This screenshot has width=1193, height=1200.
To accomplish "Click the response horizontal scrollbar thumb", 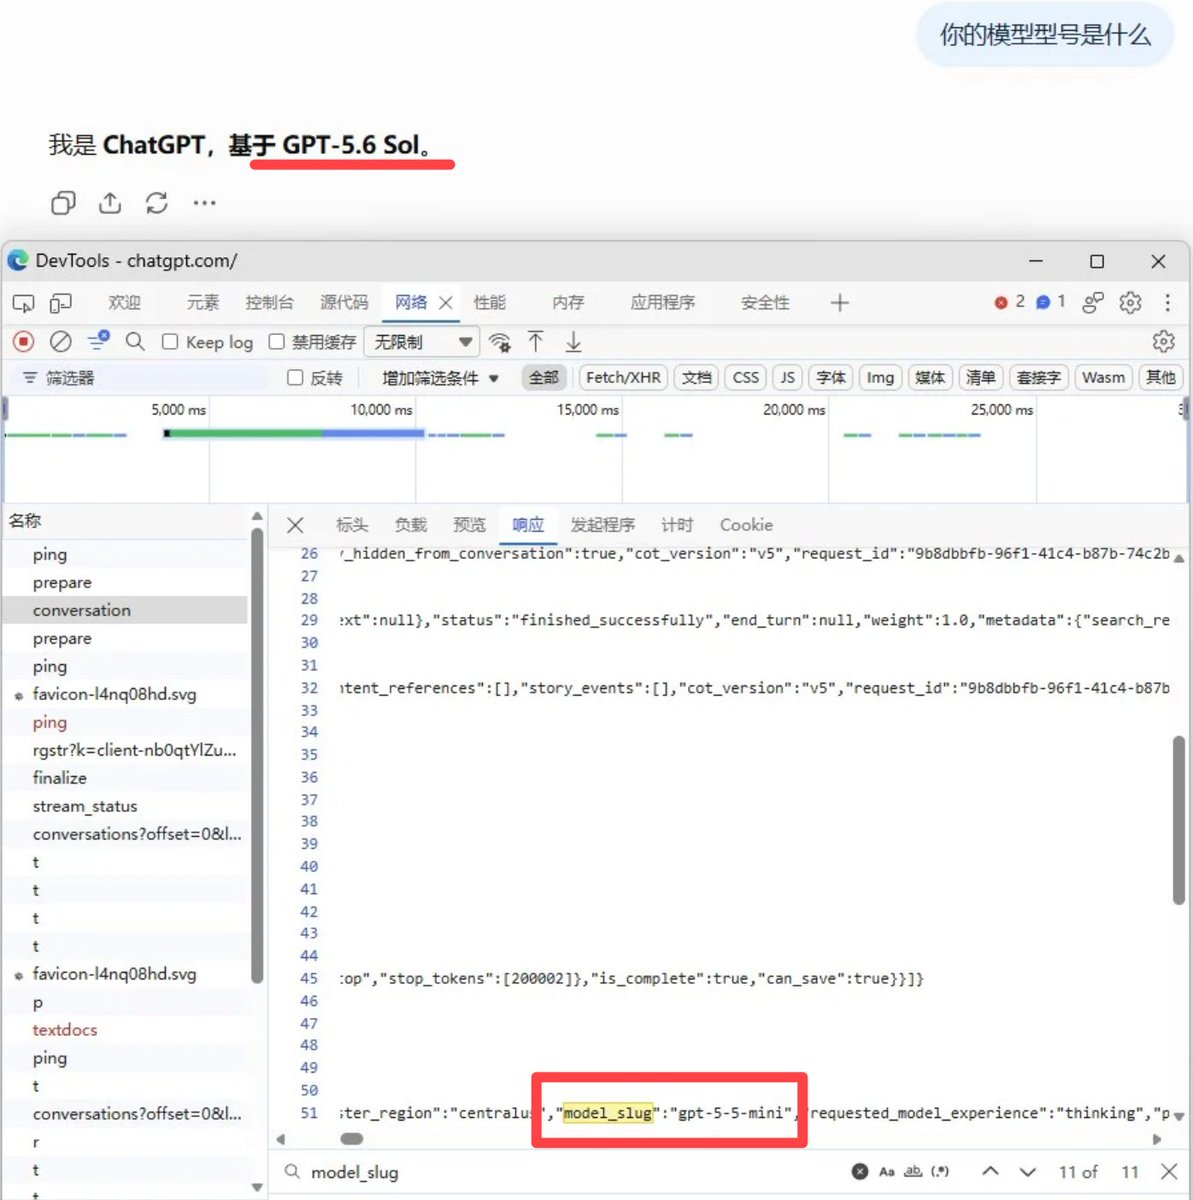I will [351, 1139].
